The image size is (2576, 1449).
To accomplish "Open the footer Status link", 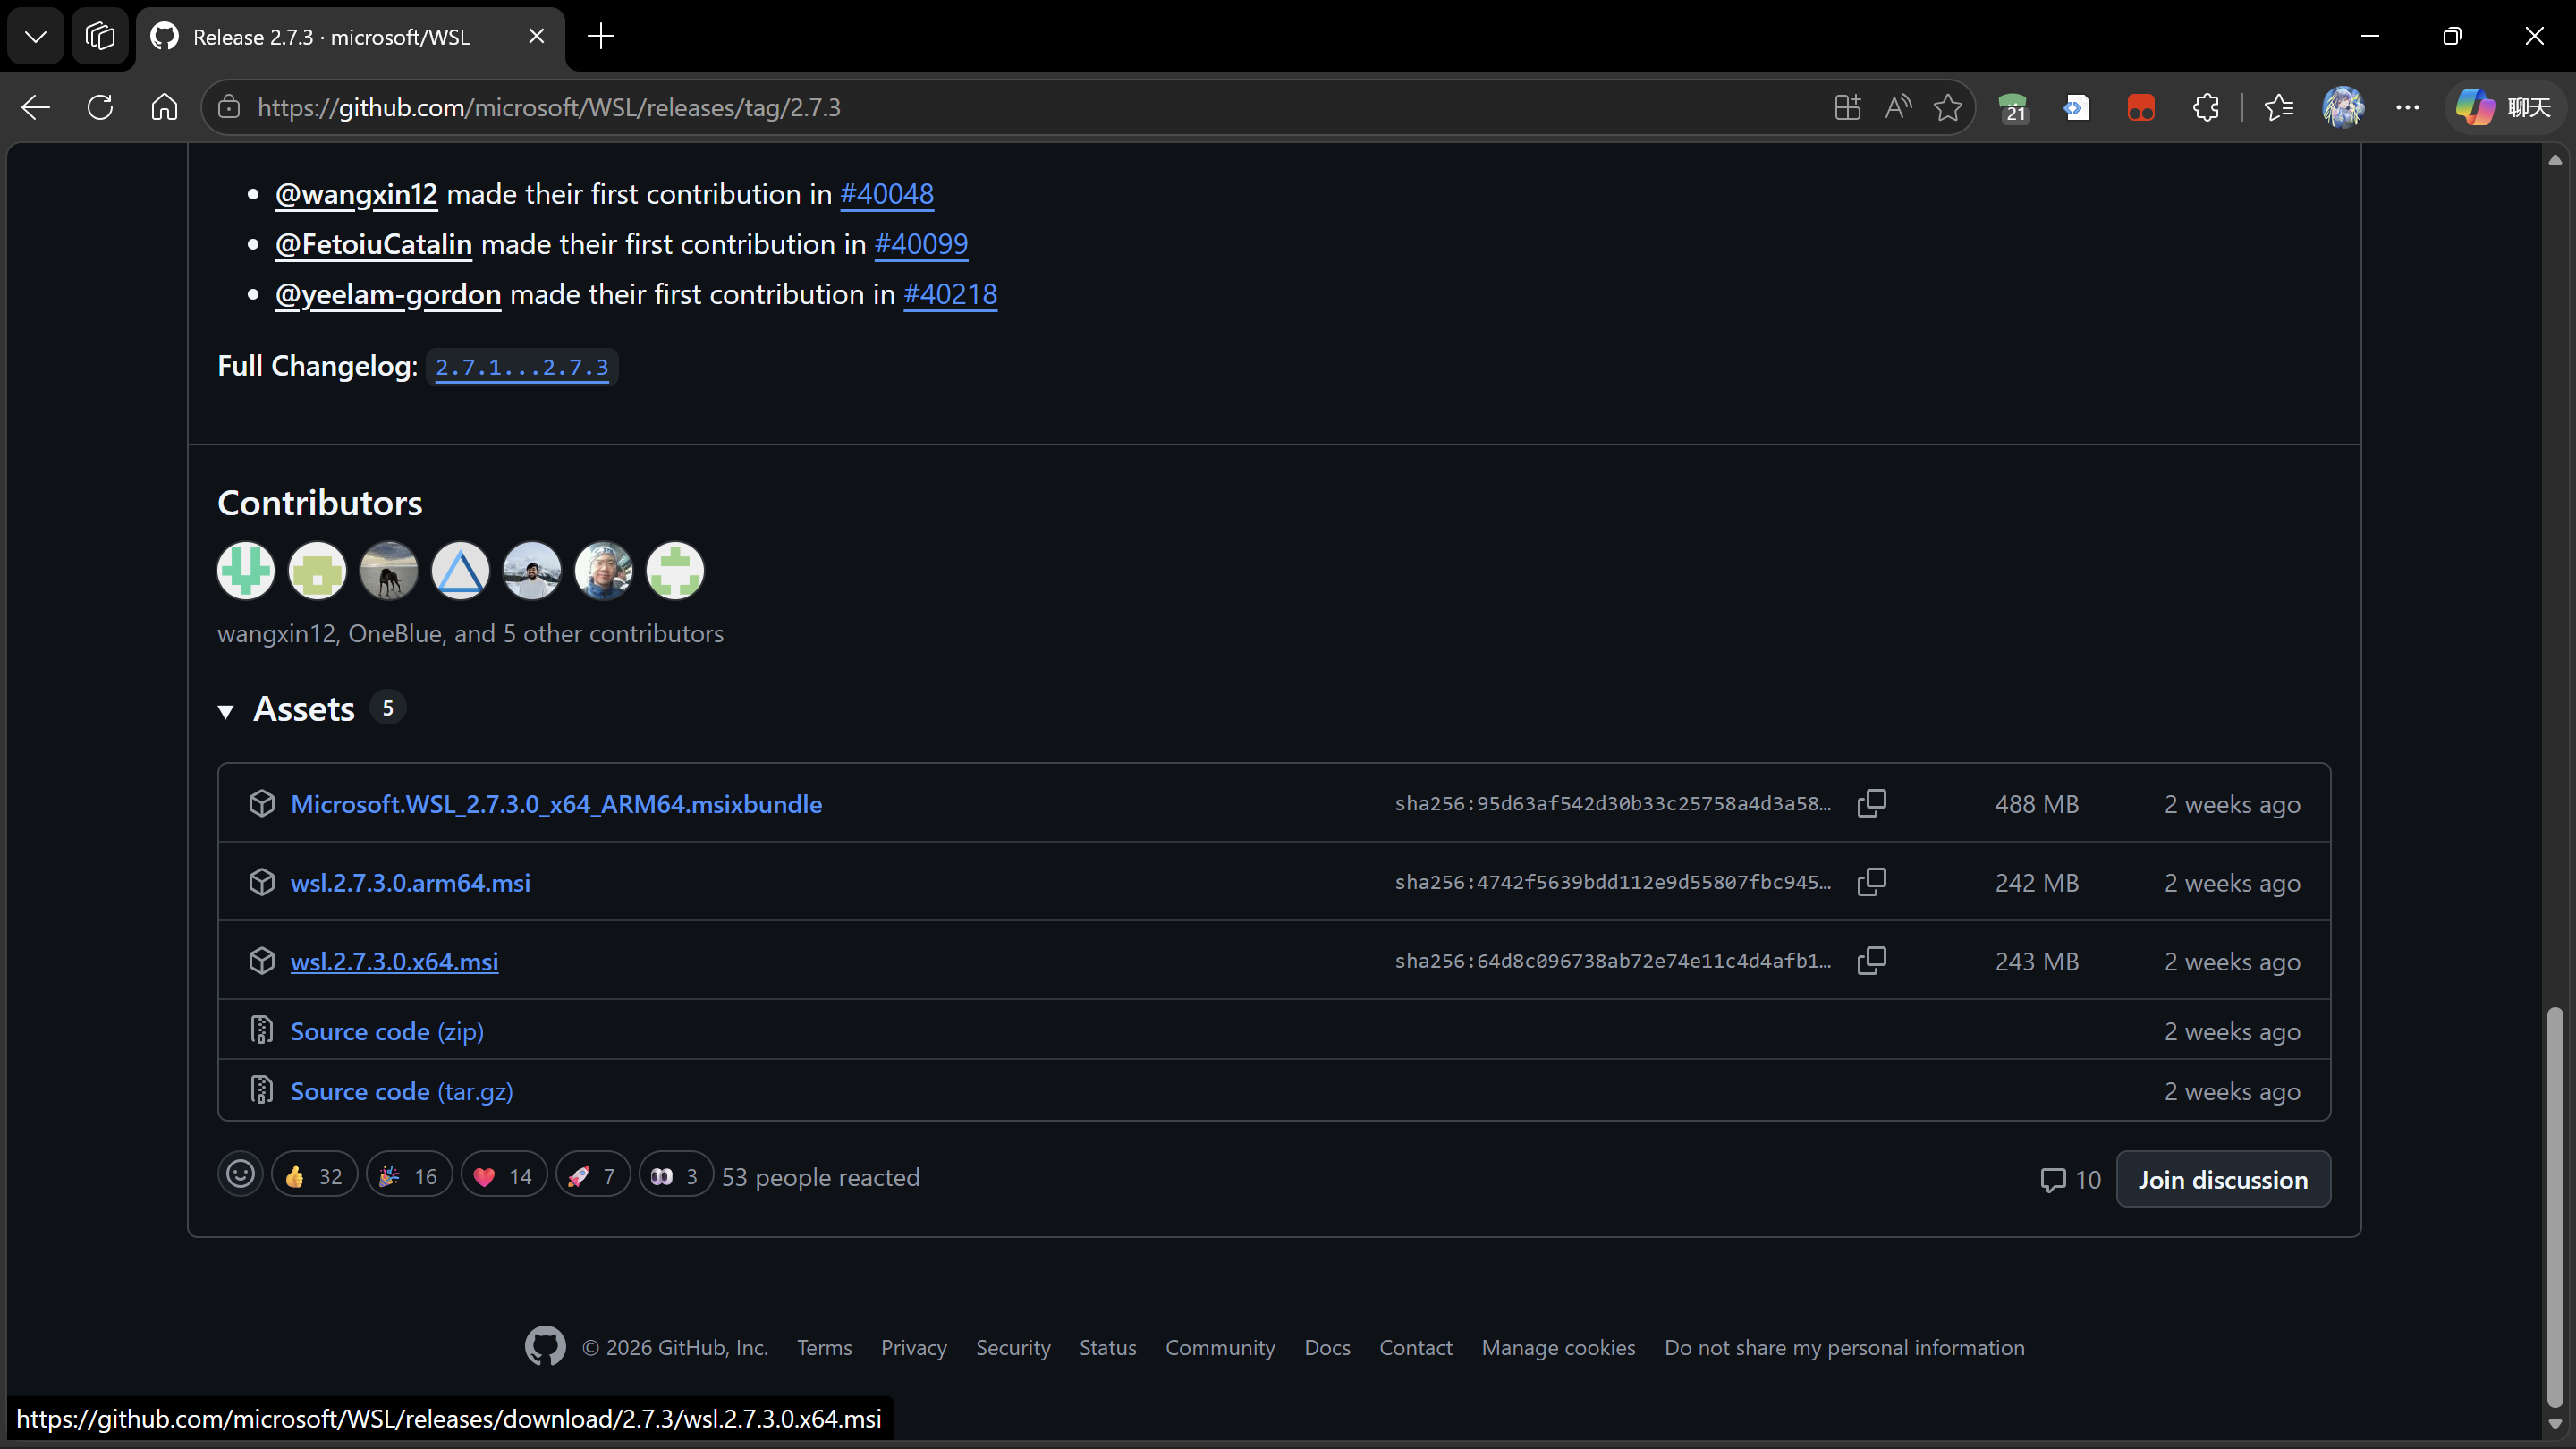I will [x=1107, y=1348].
